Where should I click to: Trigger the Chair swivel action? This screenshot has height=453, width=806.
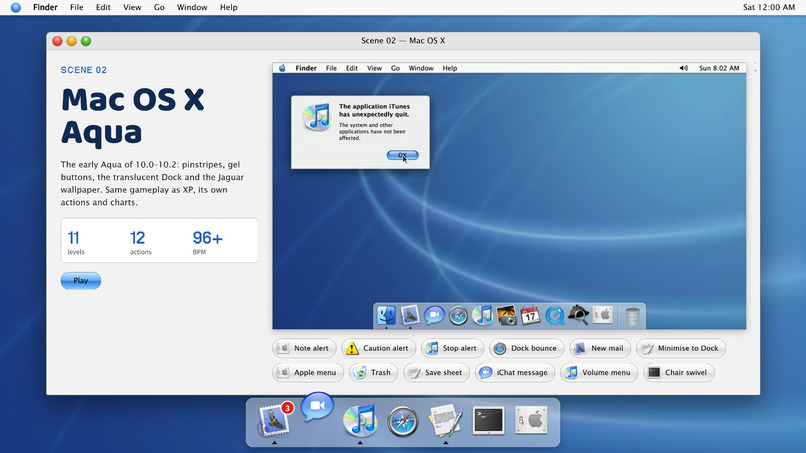[679, 372]
